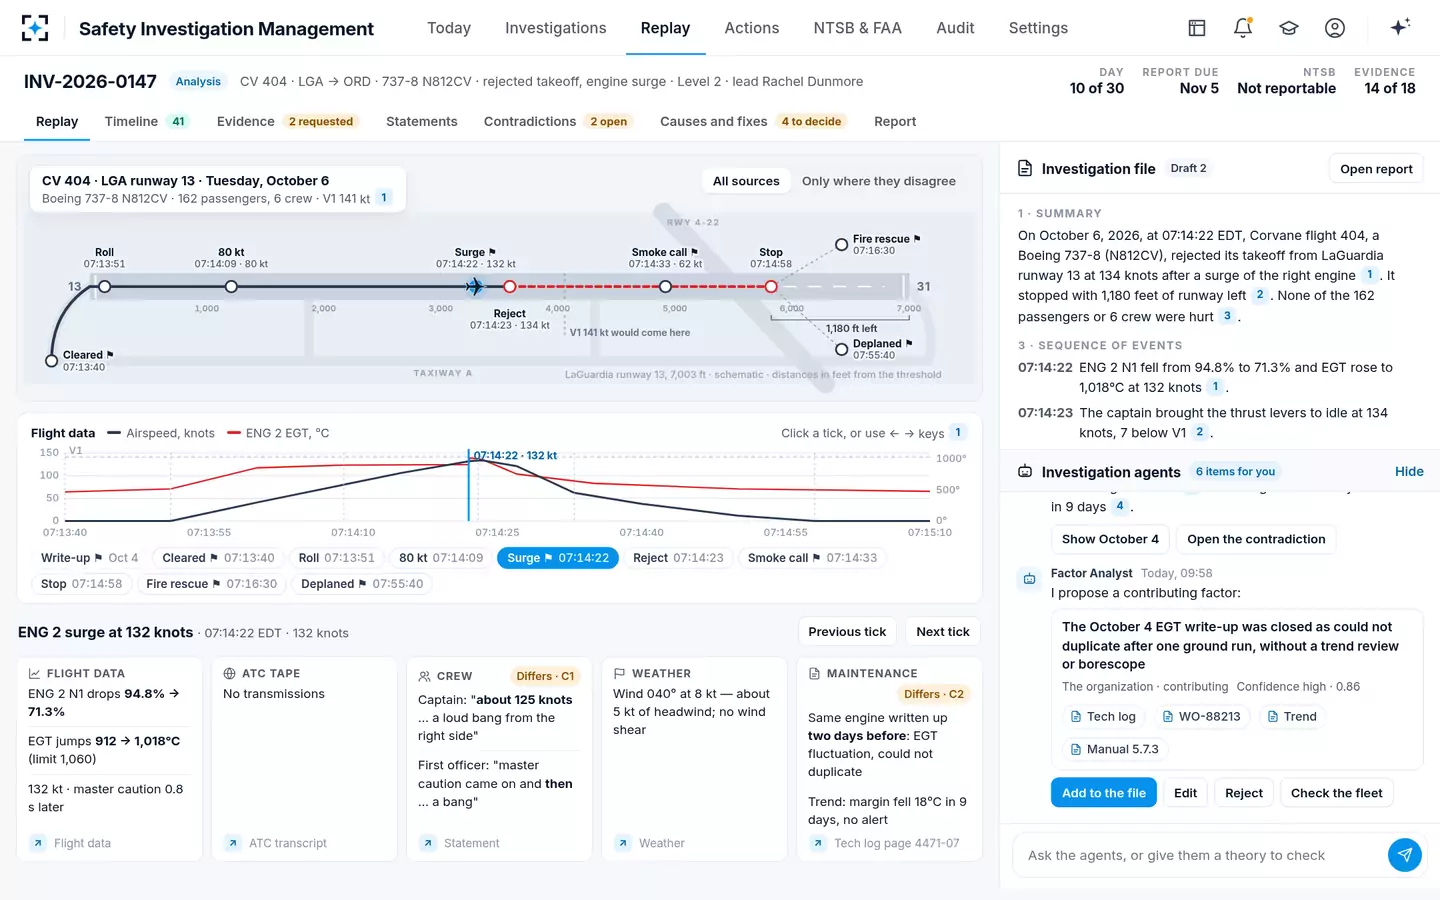Switch to the Timeline sub-tab

click(147, 122)
